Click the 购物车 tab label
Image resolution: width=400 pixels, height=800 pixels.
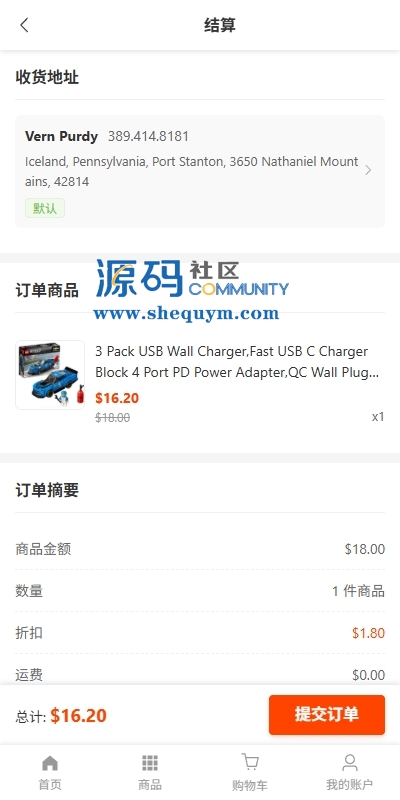[249, 784]
